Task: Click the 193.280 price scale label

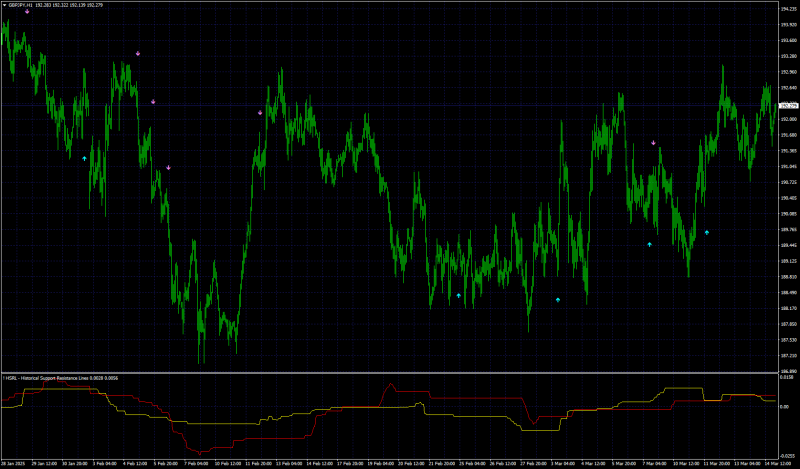Action: coord(788,56)
